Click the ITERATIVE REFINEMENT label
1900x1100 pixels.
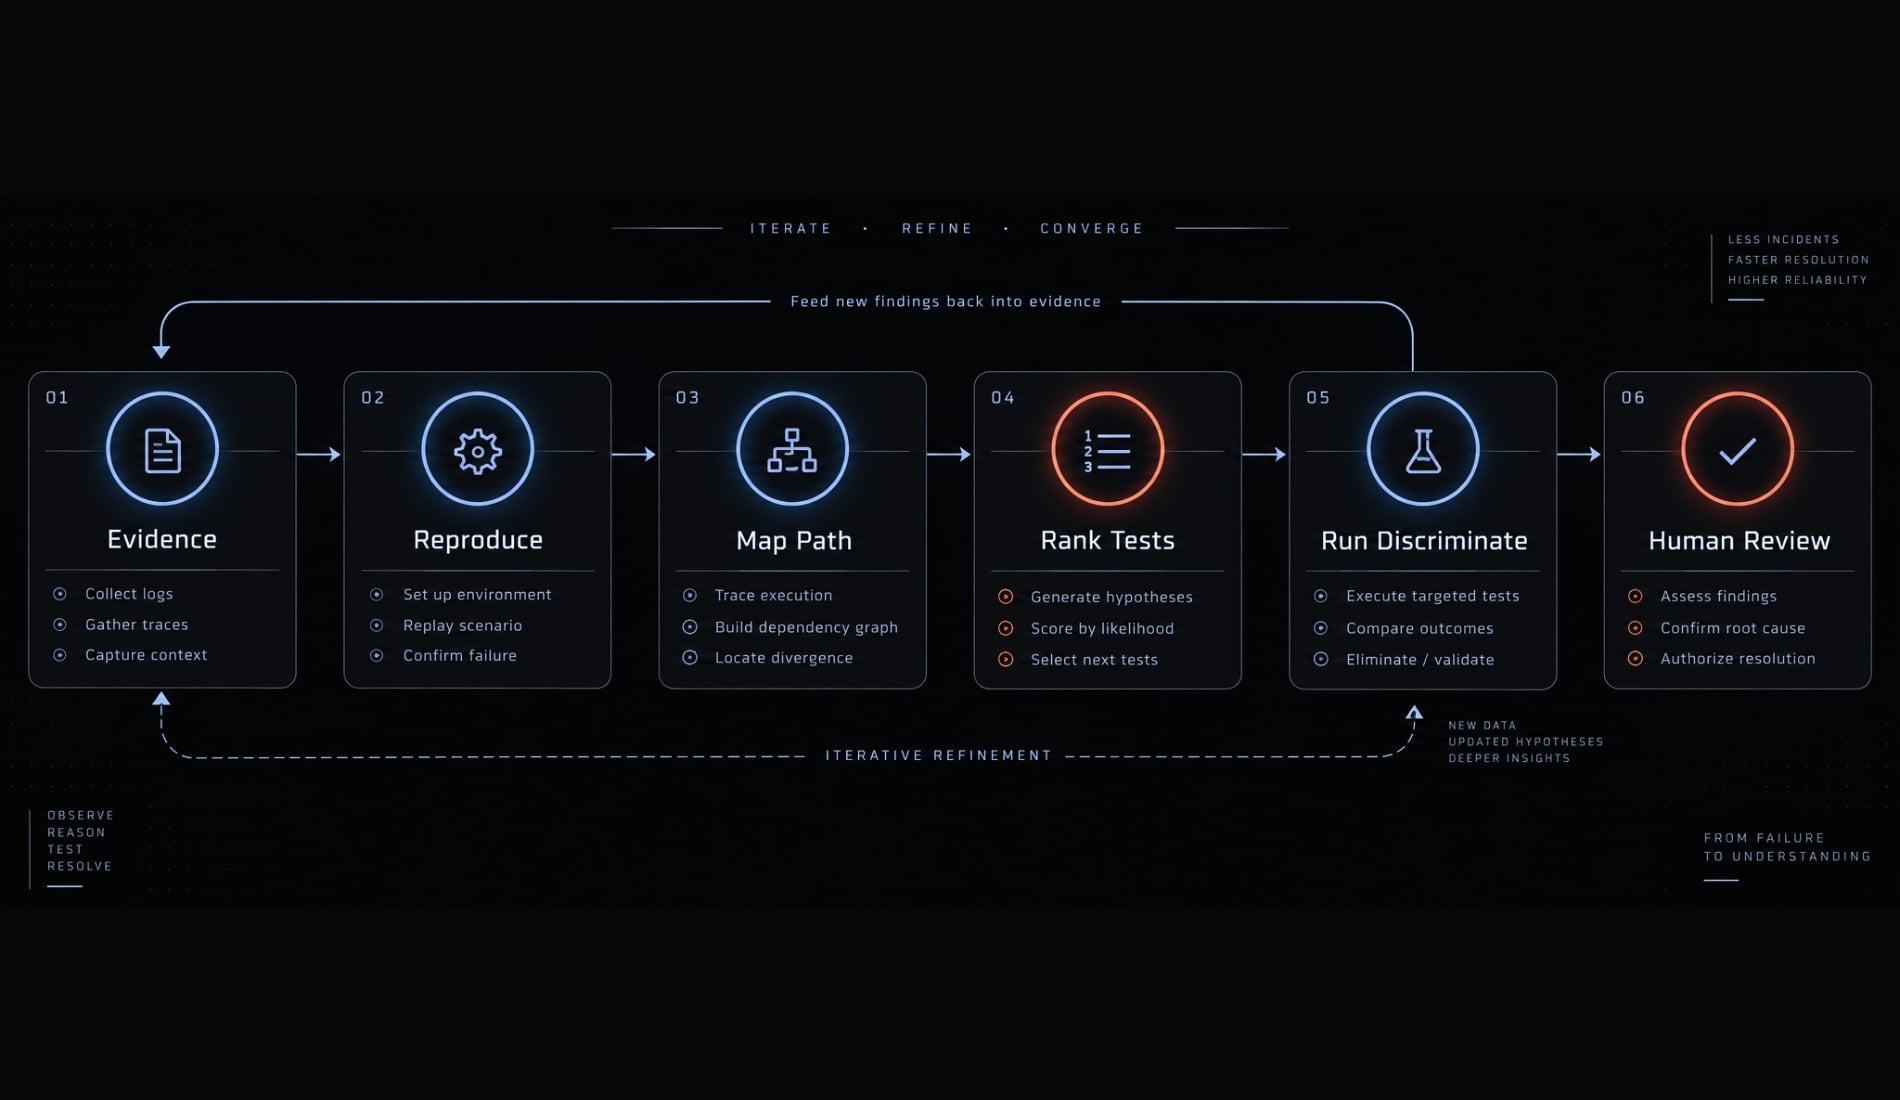point(938,755)
